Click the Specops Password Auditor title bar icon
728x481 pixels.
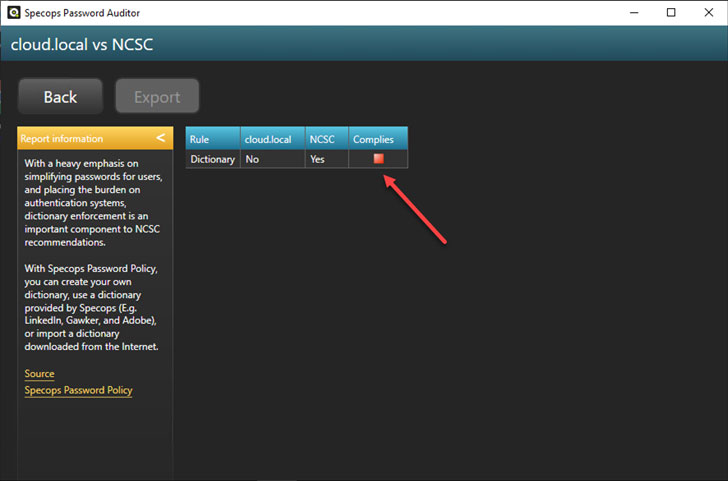[12, 12]
